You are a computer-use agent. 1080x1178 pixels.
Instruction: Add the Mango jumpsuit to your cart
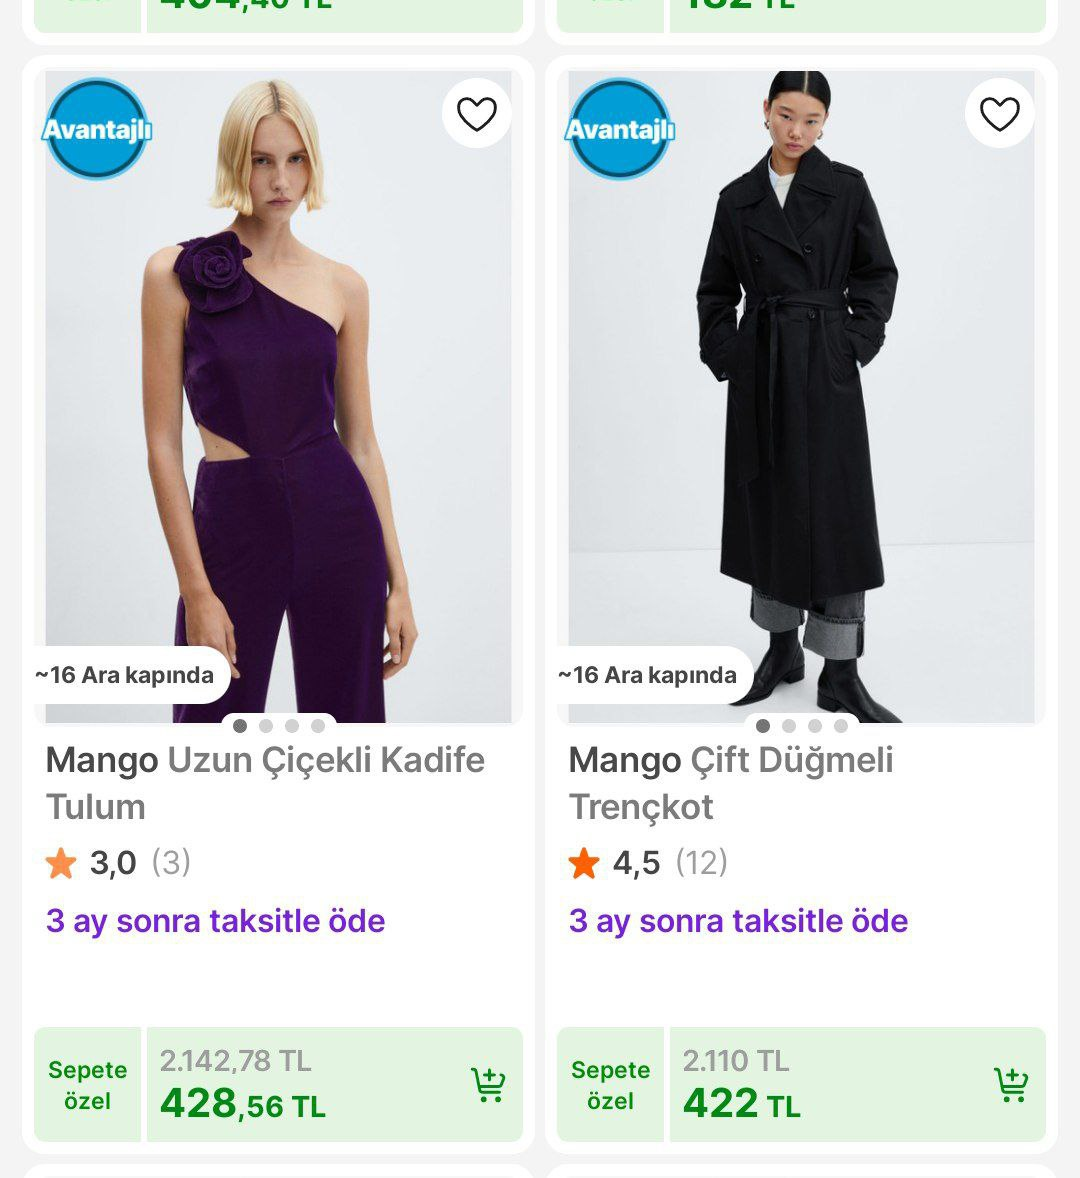click(487, 1084)
